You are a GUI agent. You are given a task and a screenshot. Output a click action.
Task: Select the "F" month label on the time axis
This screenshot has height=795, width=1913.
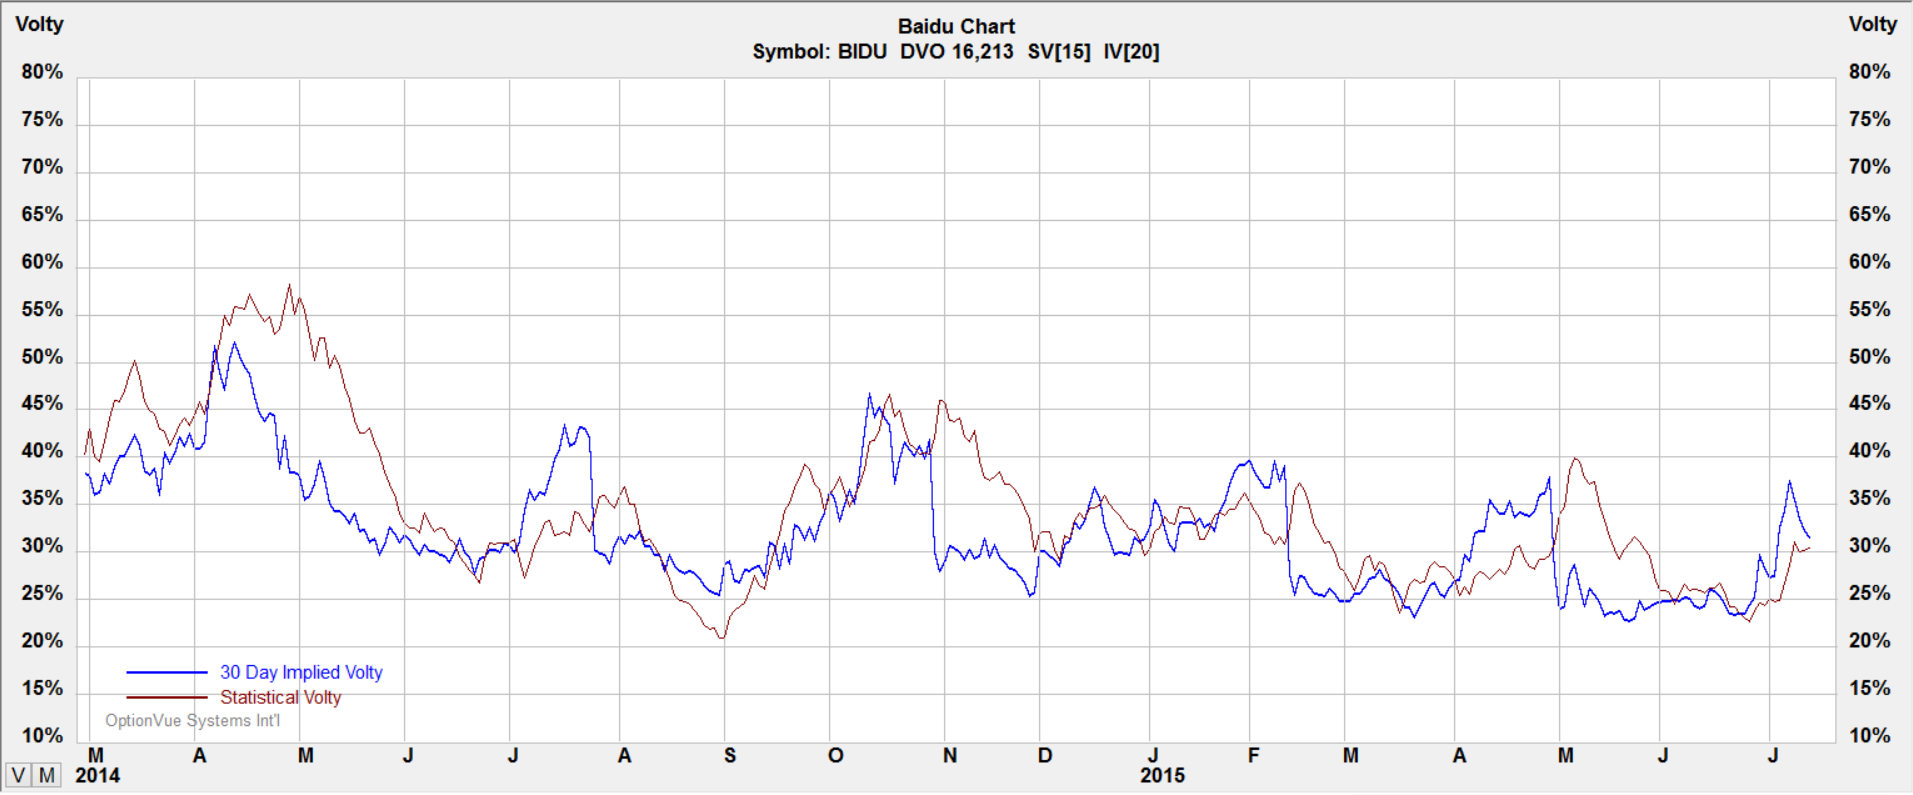(1254, 756)
